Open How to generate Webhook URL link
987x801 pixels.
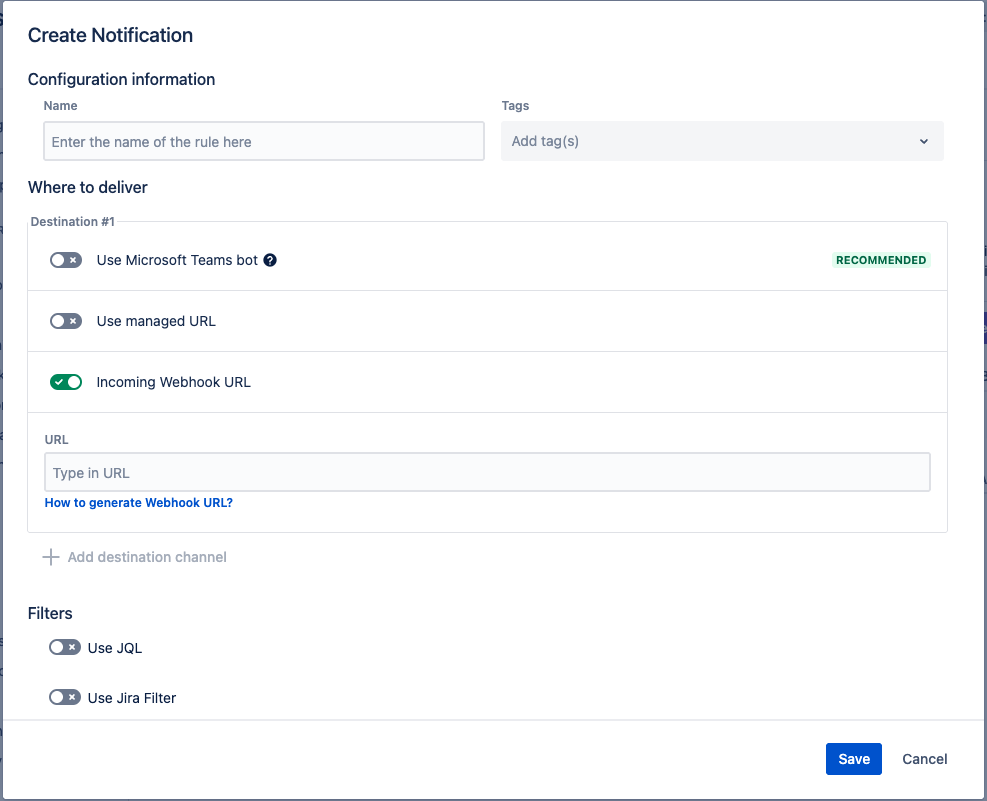(x=139, y=503)
